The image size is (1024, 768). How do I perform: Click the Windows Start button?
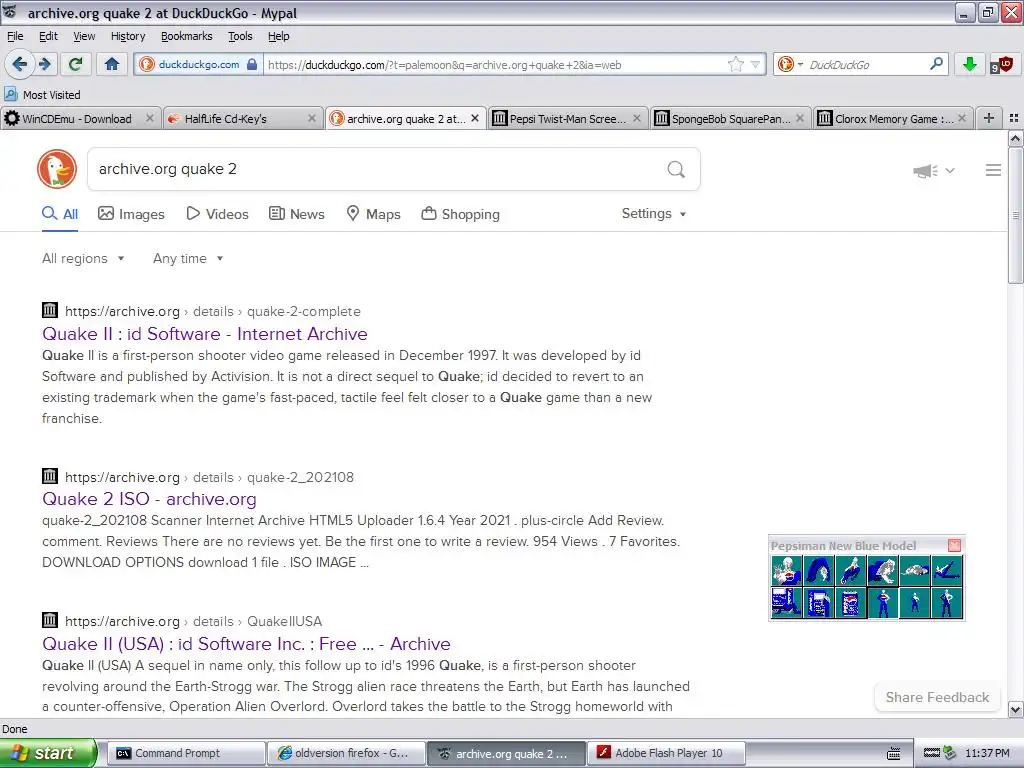pyautogui.click(x=48, y=753)
